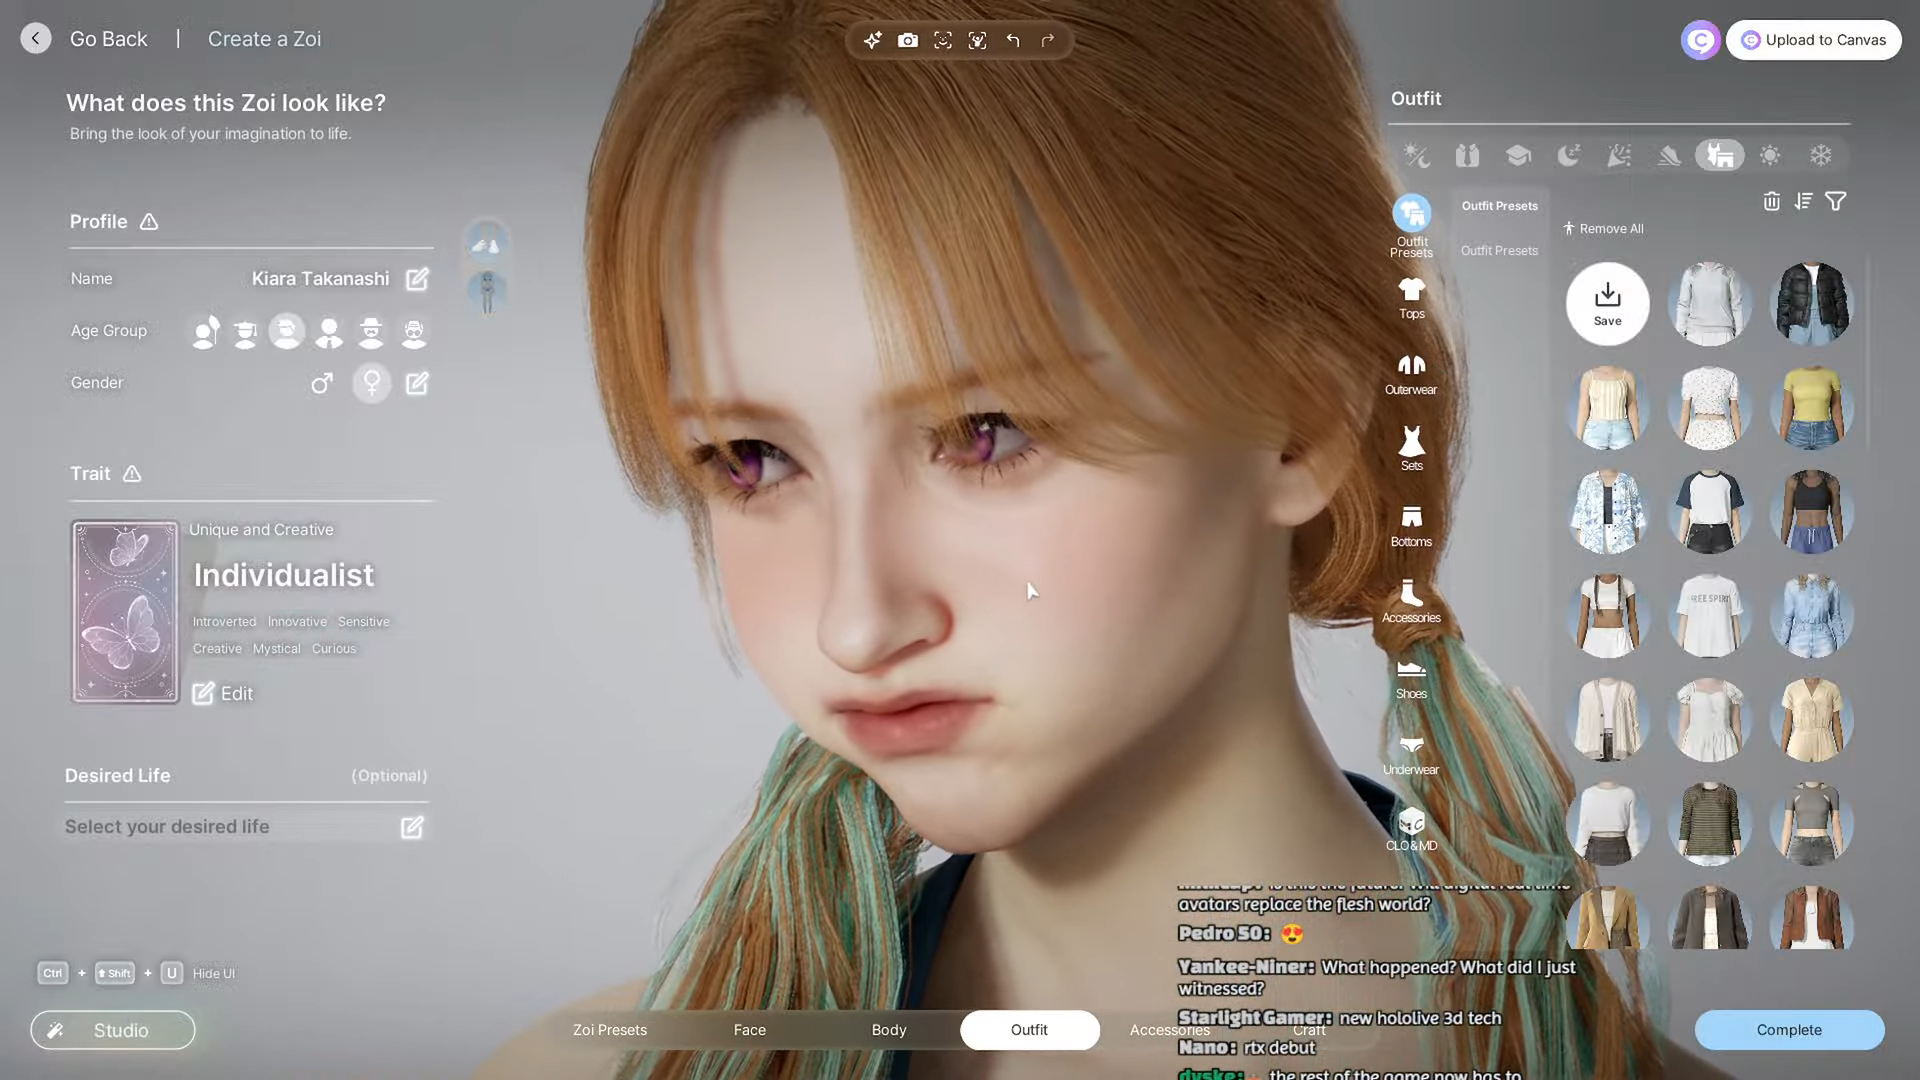Image resolution: width=1920 pixels, height=1080 pixels.
Task: Switch to the Body tab
Action: tap(888, 1029)
